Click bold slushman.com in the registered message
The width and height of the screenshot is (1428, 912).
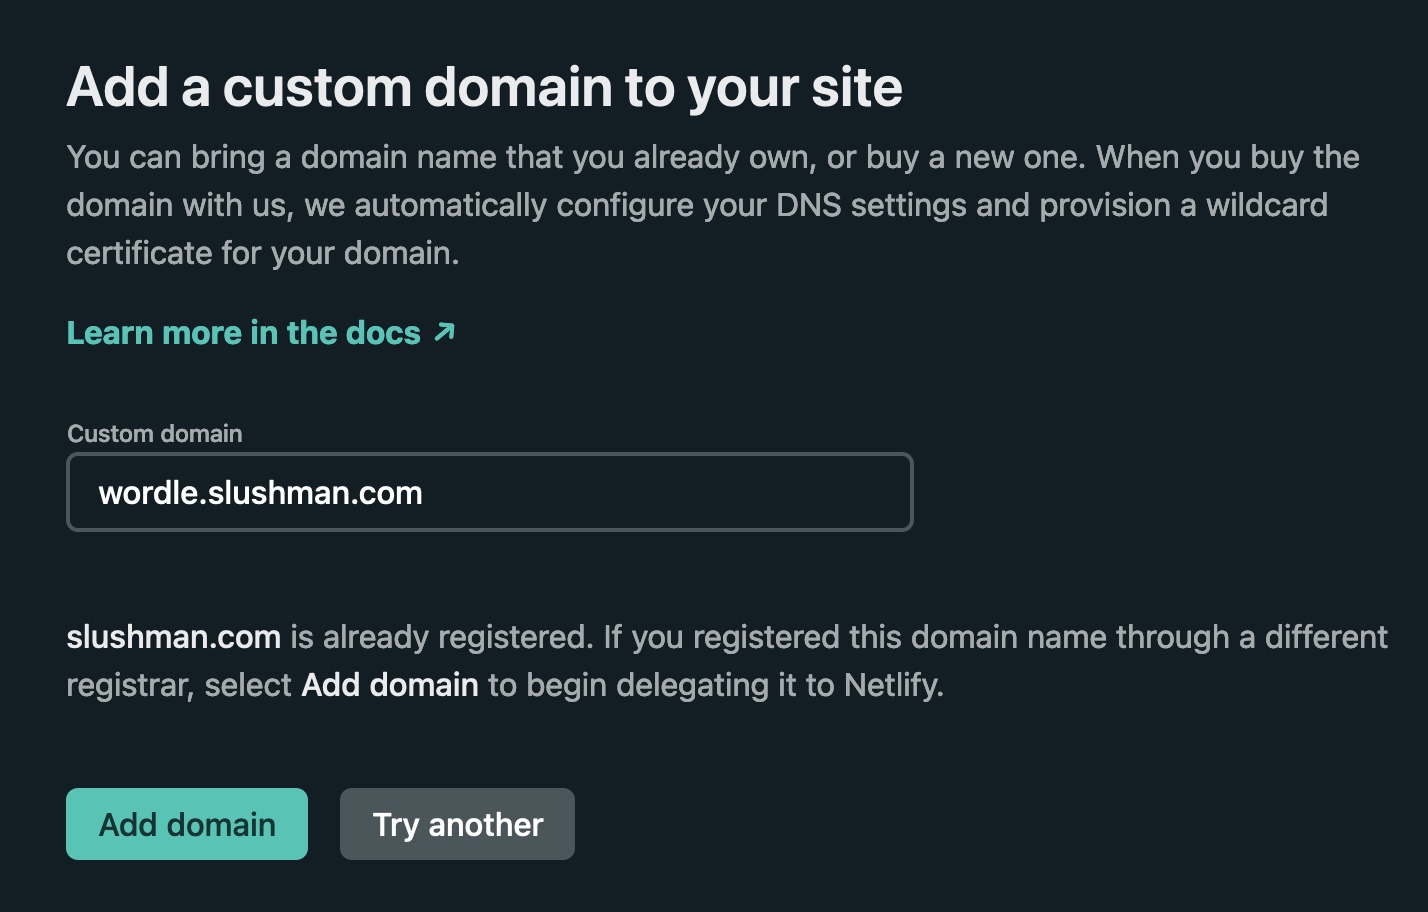[173, 637]
